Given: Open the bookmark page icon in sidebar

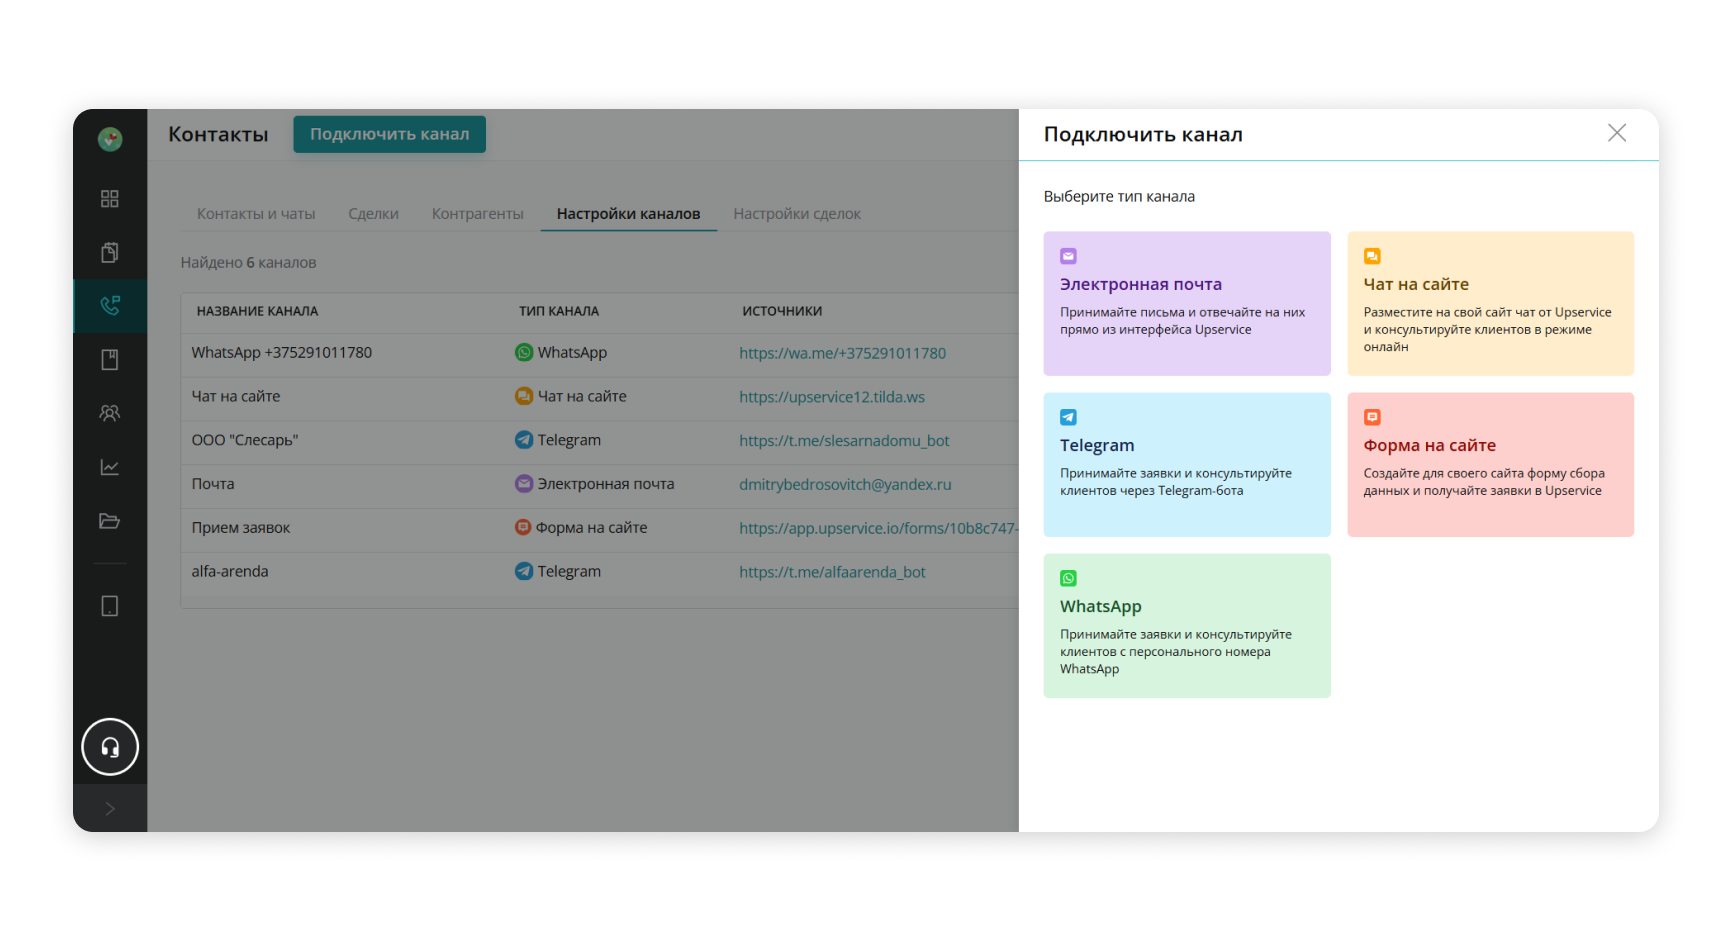Looking at the screenshot, I should 110,360.
